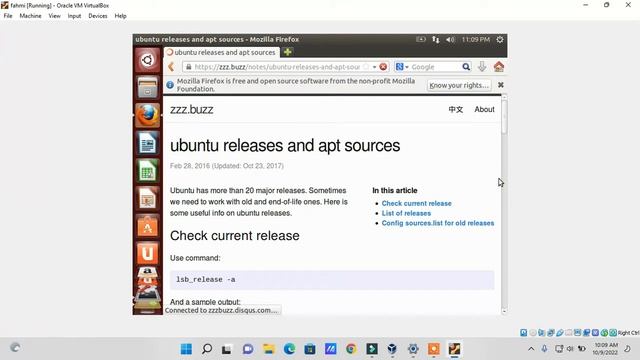Image resolution: width=640 pixels, height=360 pixels.
Task: Open the Ubuntu Dash home launcher
Action: pos(147,60)
